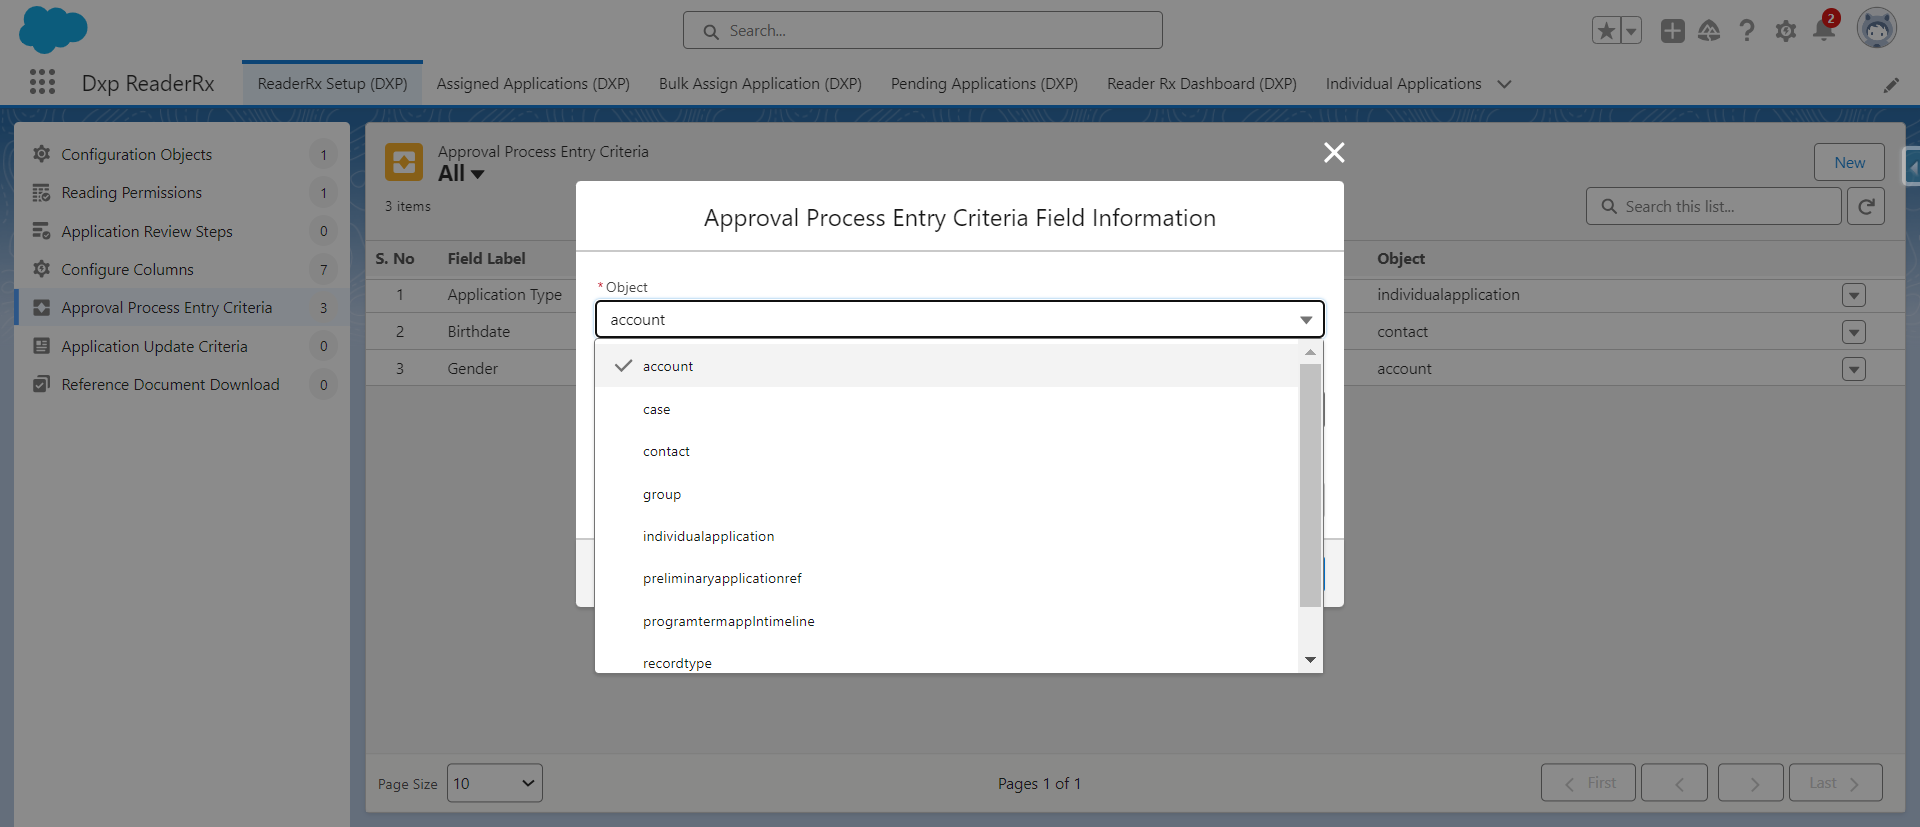Click the notifications bell icon

(x=1823, y=31)
